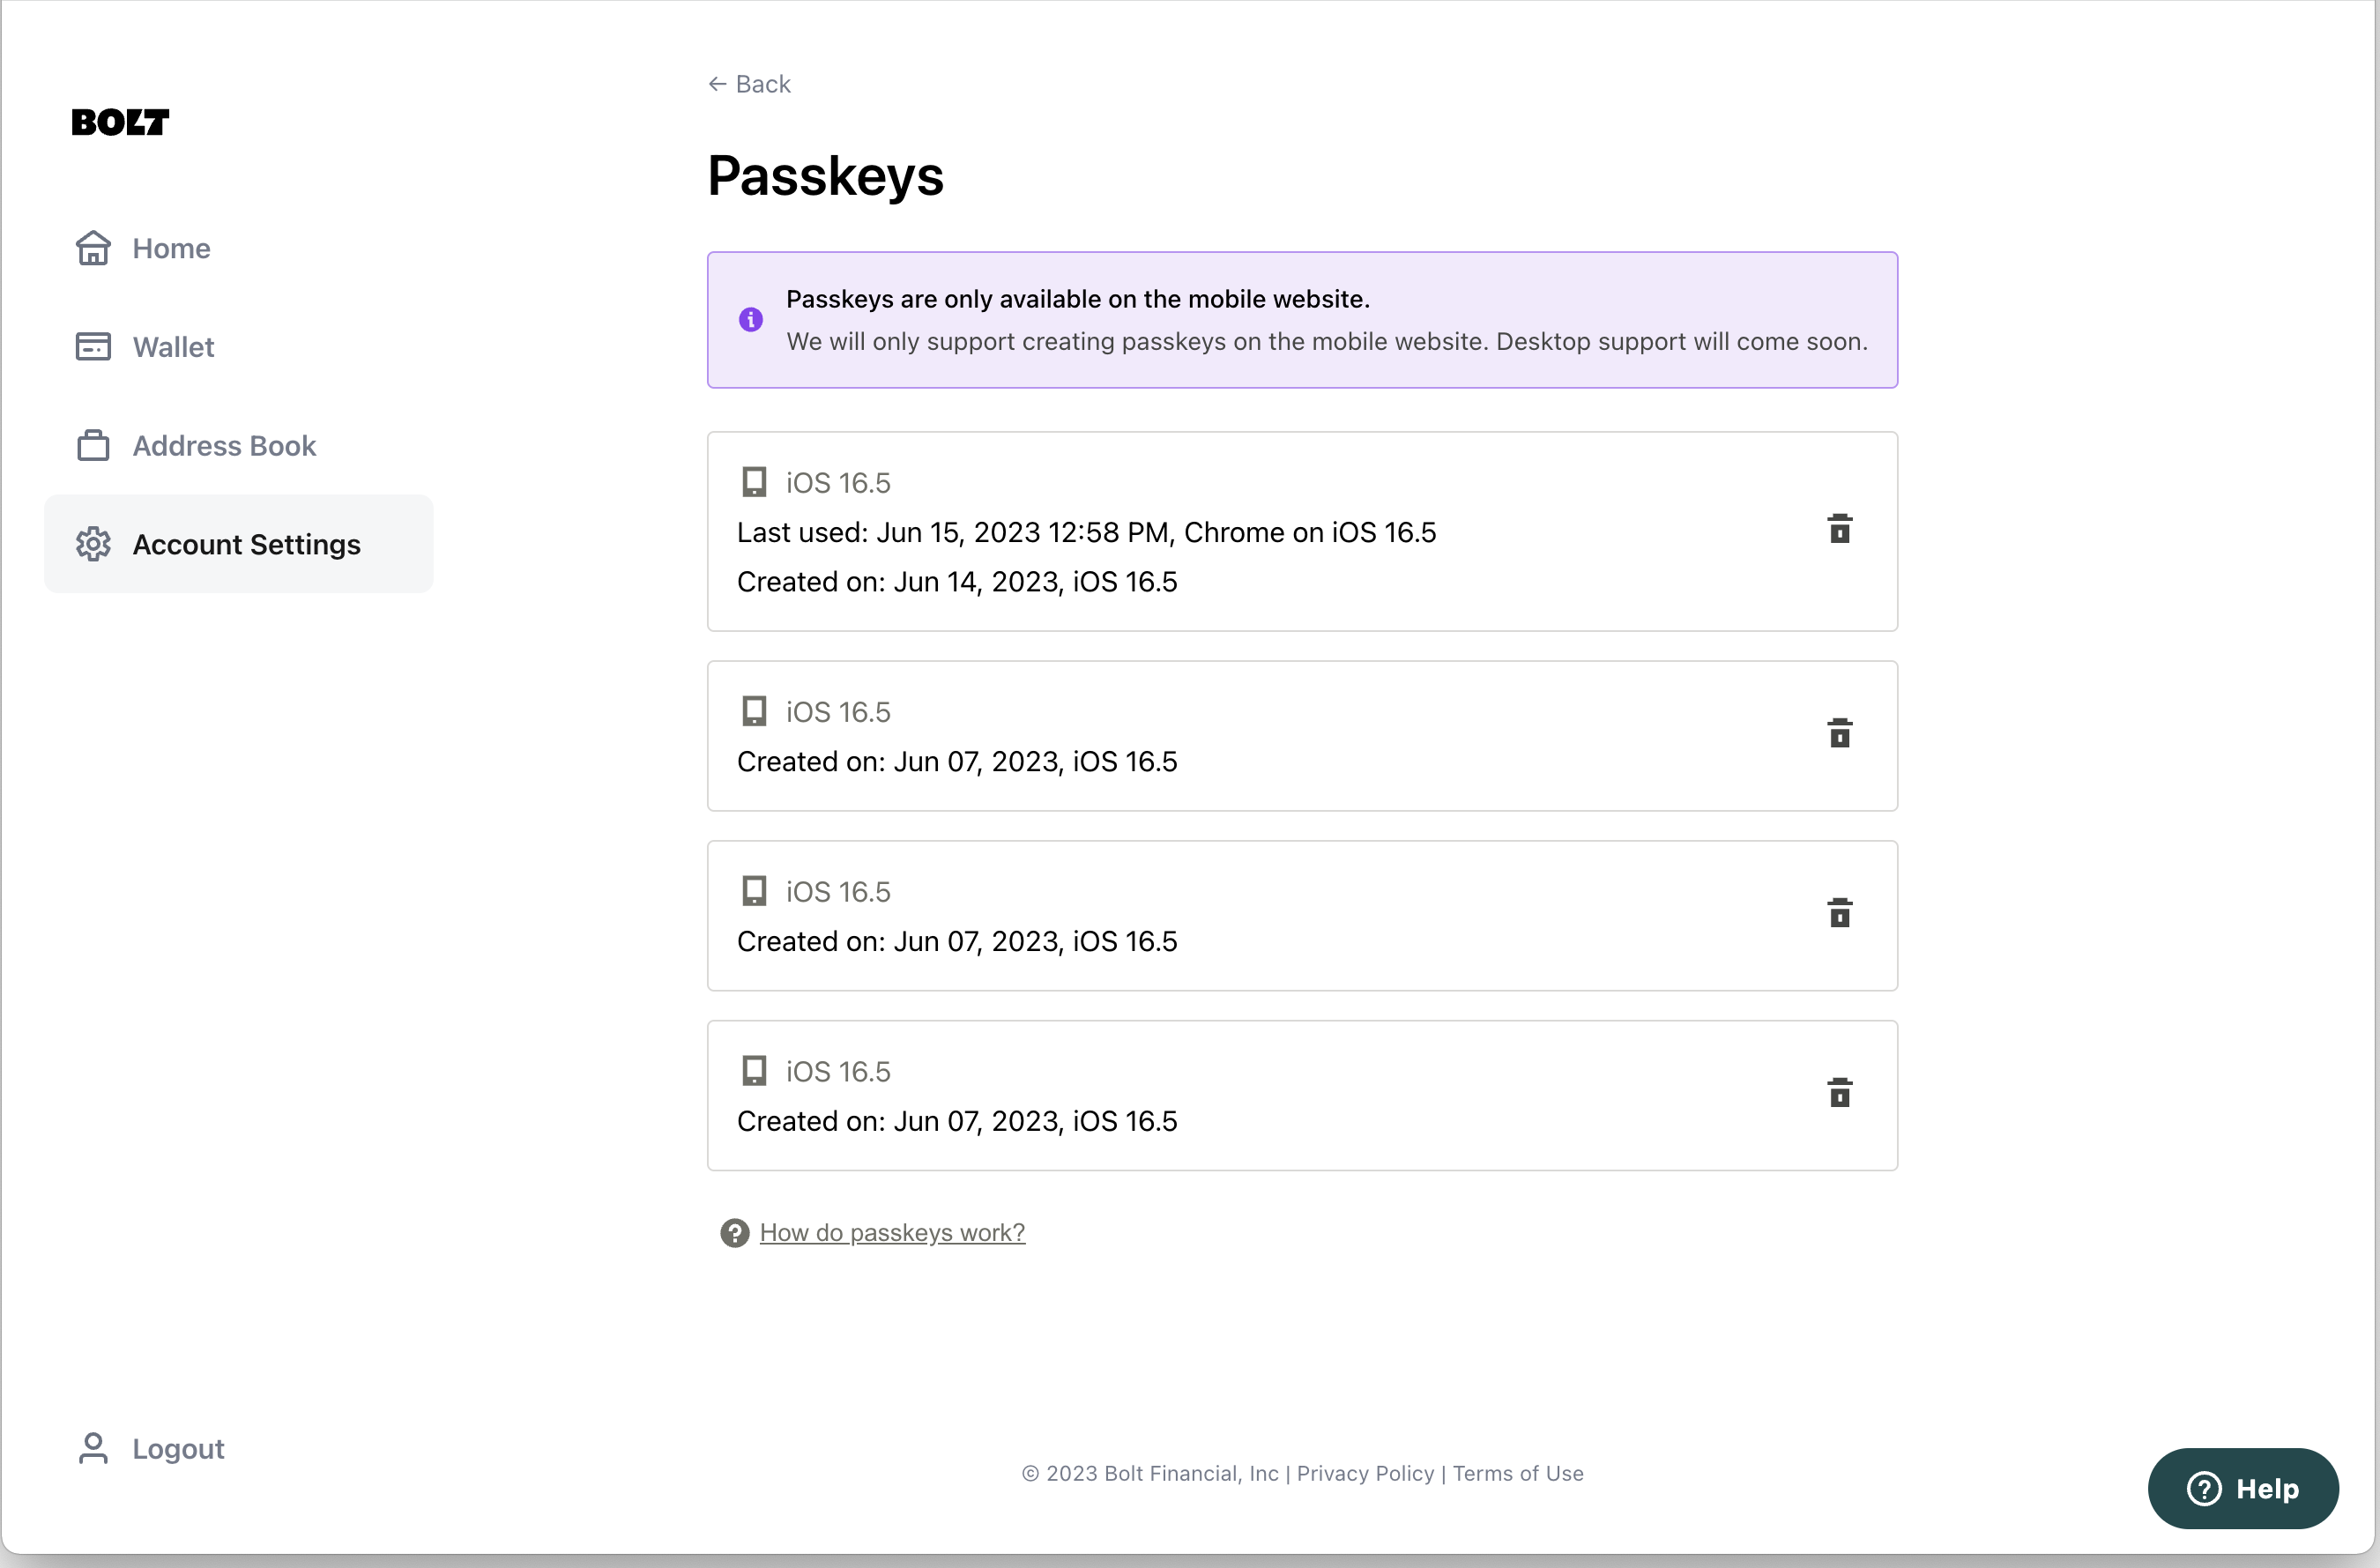Delete the third iOS 16.5 passkey

pyautogui.click(x=1838, y=913)
